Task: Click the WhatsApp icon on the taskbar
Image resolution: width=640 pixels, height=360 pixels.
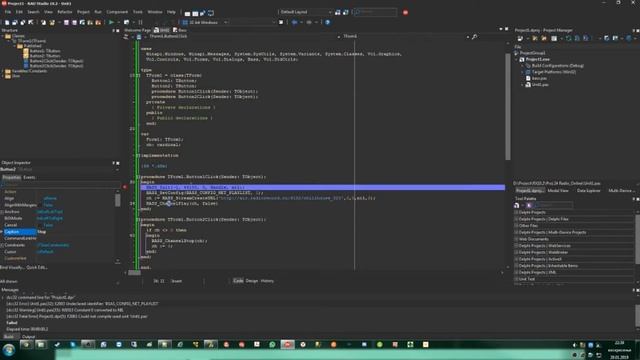Action: (x=272, y=344)
